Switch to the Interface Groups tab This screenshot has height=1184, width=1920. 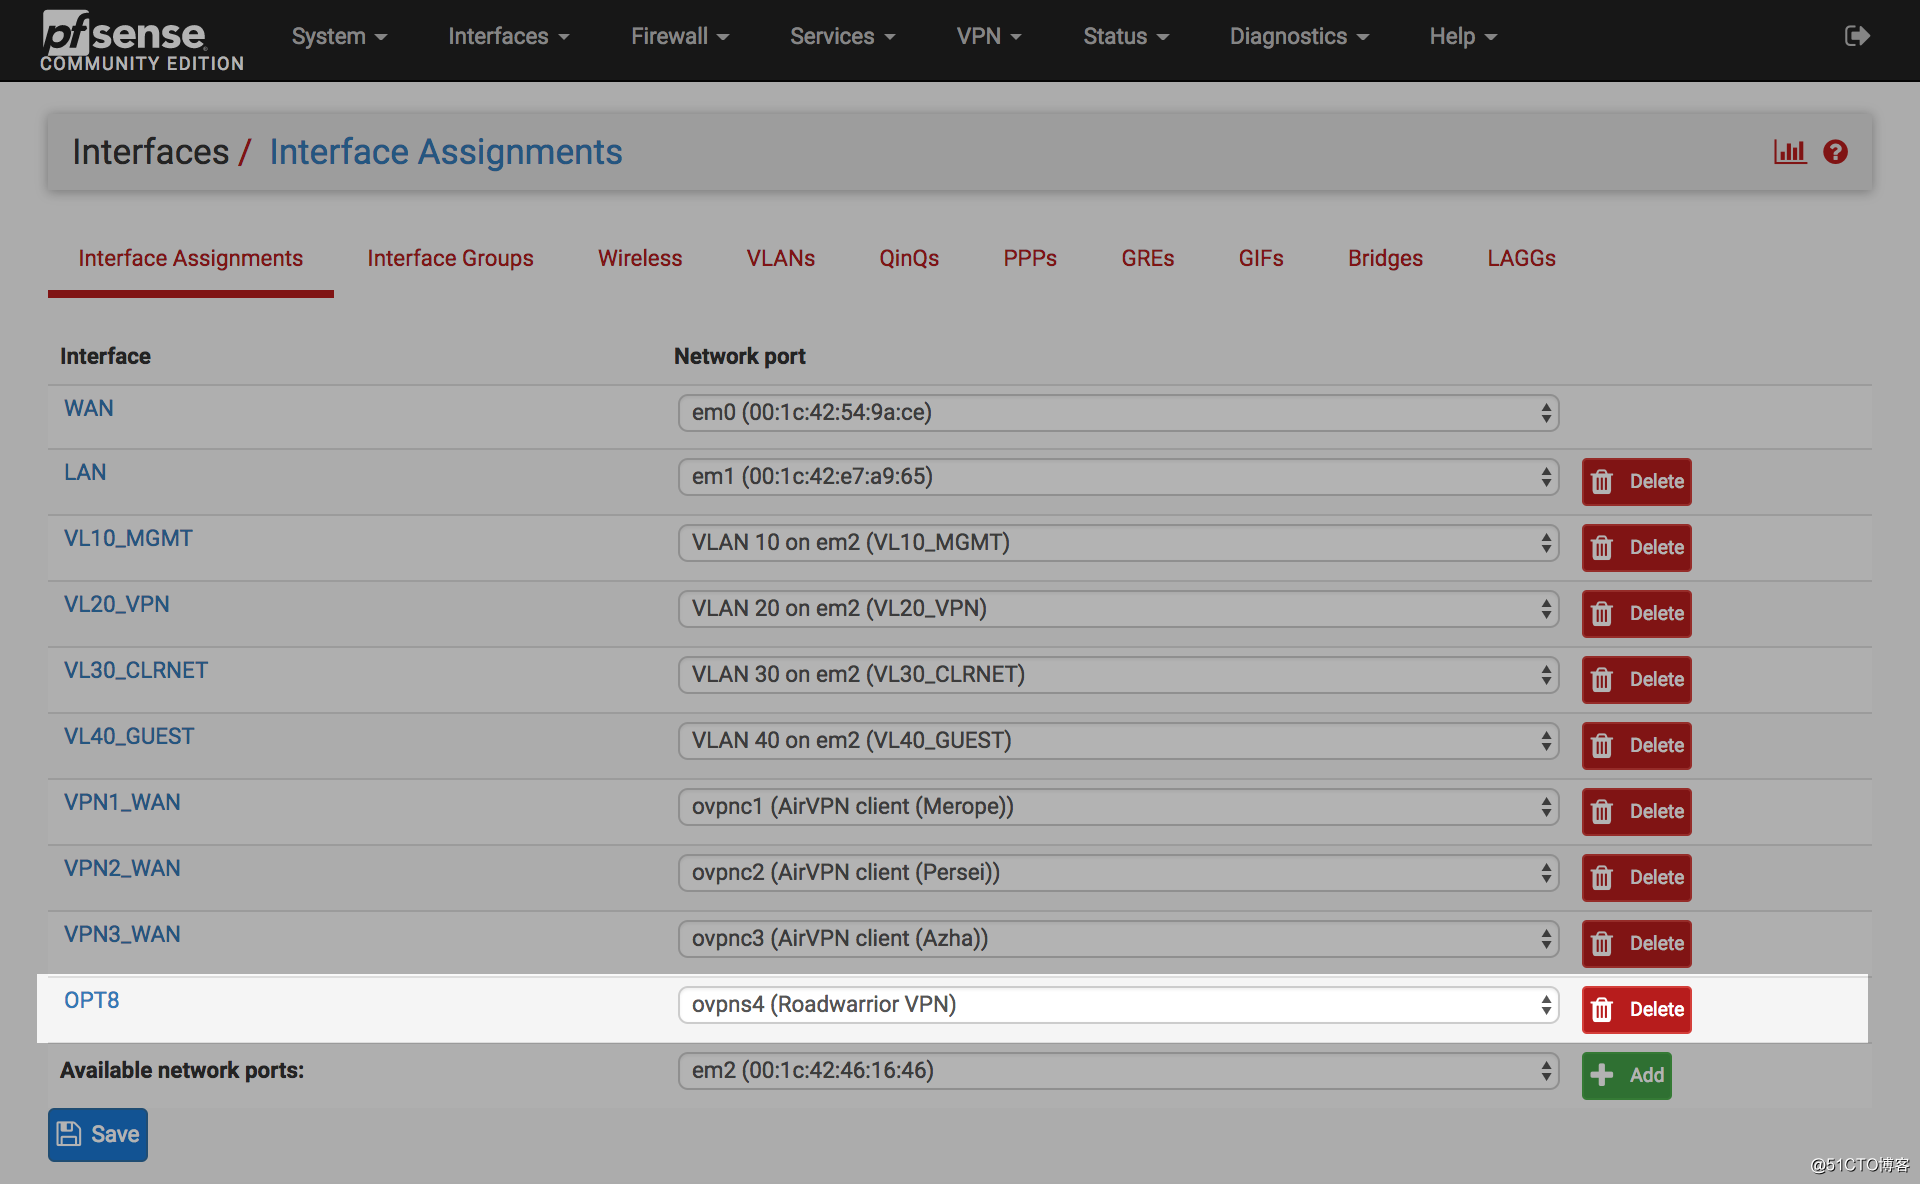[x=450, y=258]
